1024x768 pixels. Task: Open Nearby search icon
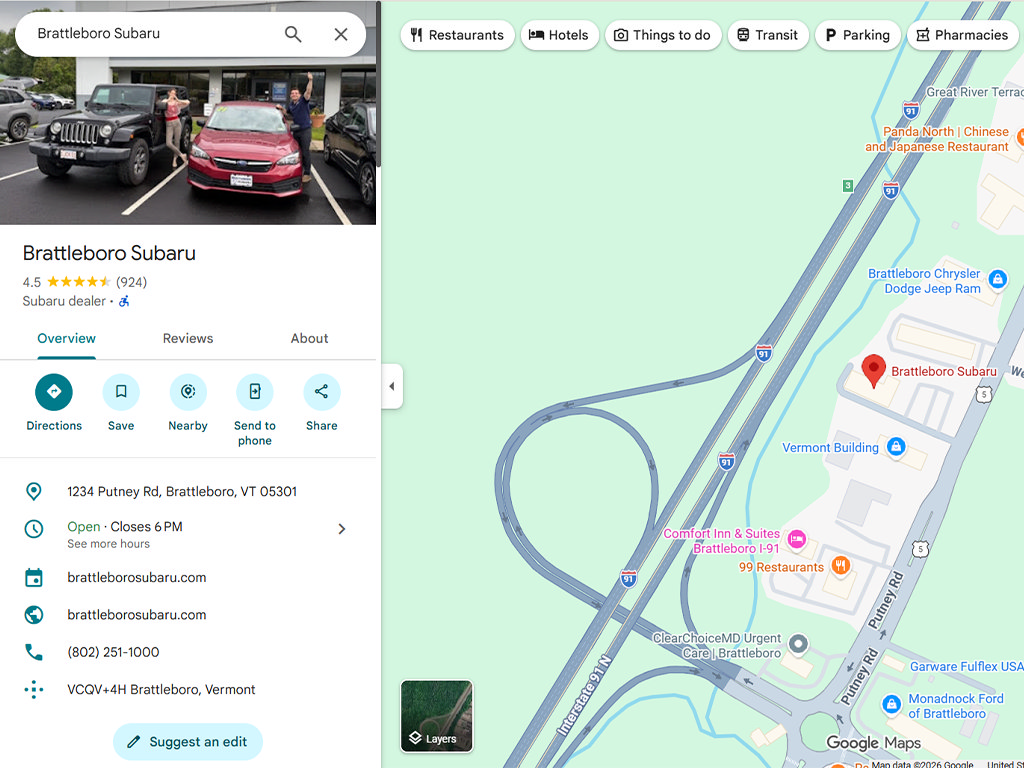coord(188,392)
